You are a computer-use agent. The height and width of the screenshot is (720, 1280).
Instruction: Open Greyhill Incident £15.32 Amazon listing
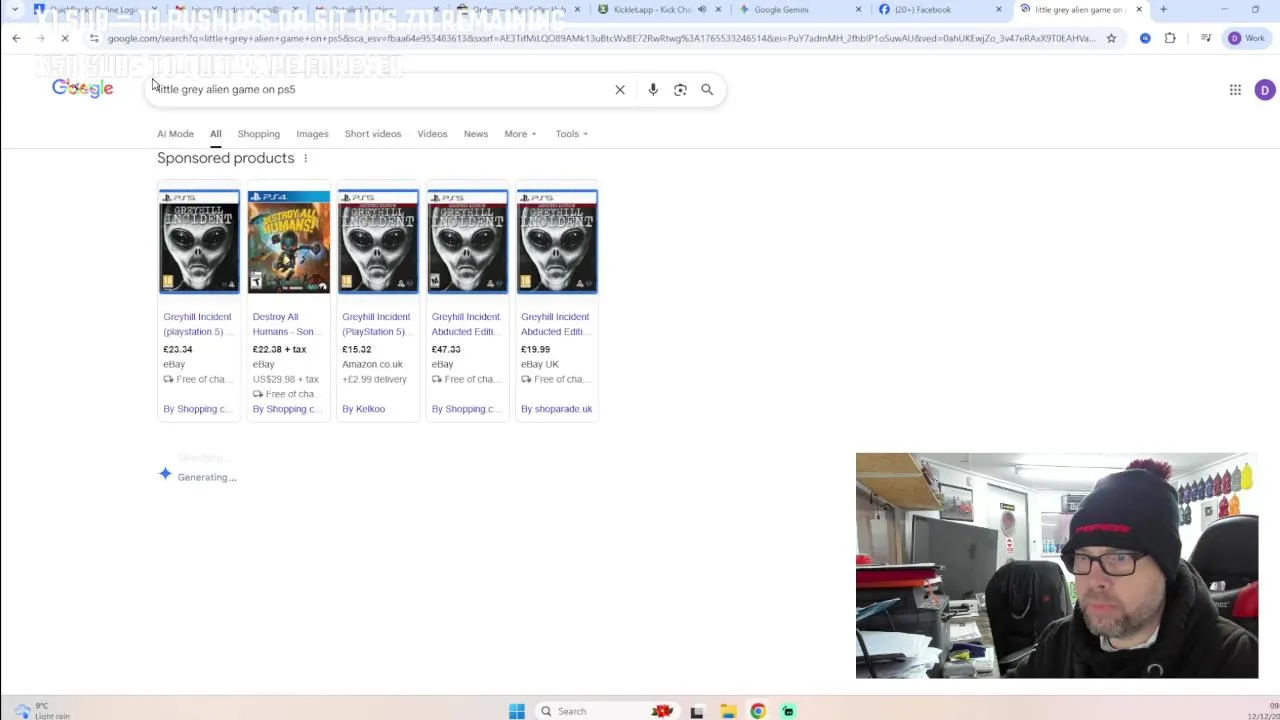point(376,324)
